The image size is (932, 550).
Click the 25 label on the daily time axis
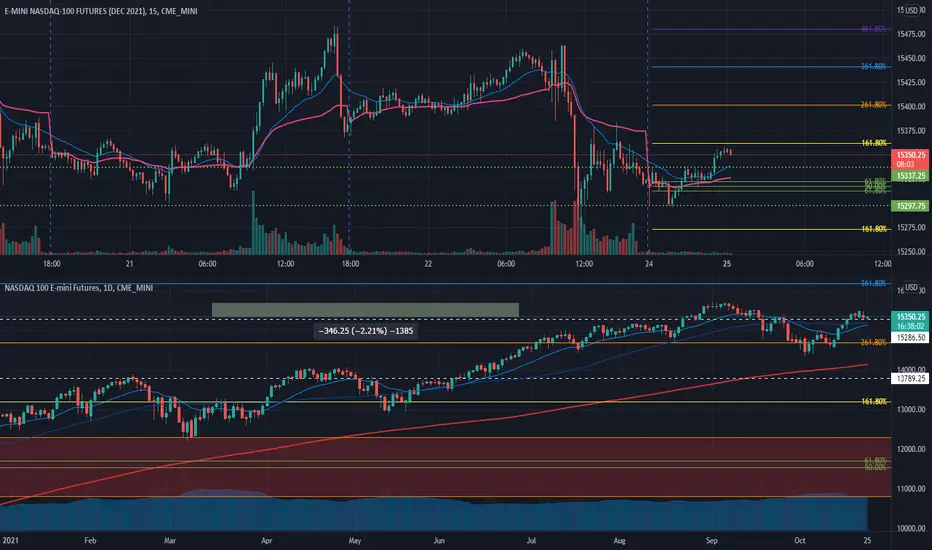point(867,540)
